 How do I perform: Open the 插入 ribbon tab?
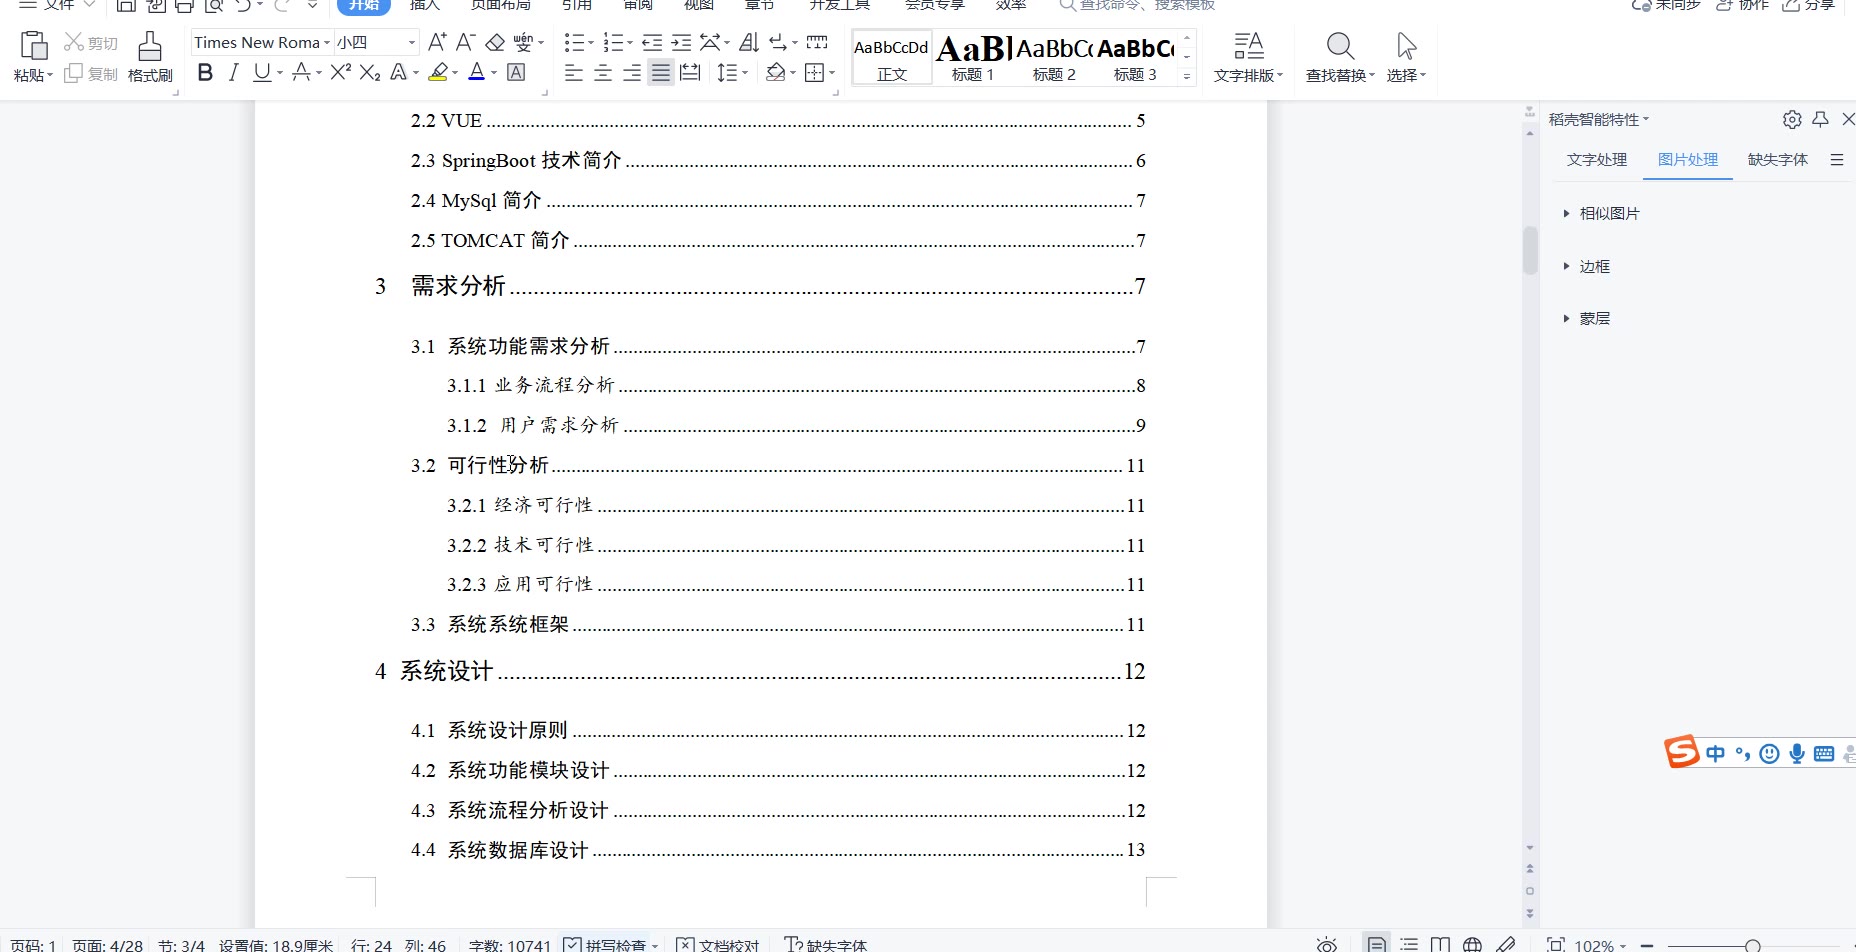click(425, 5)
